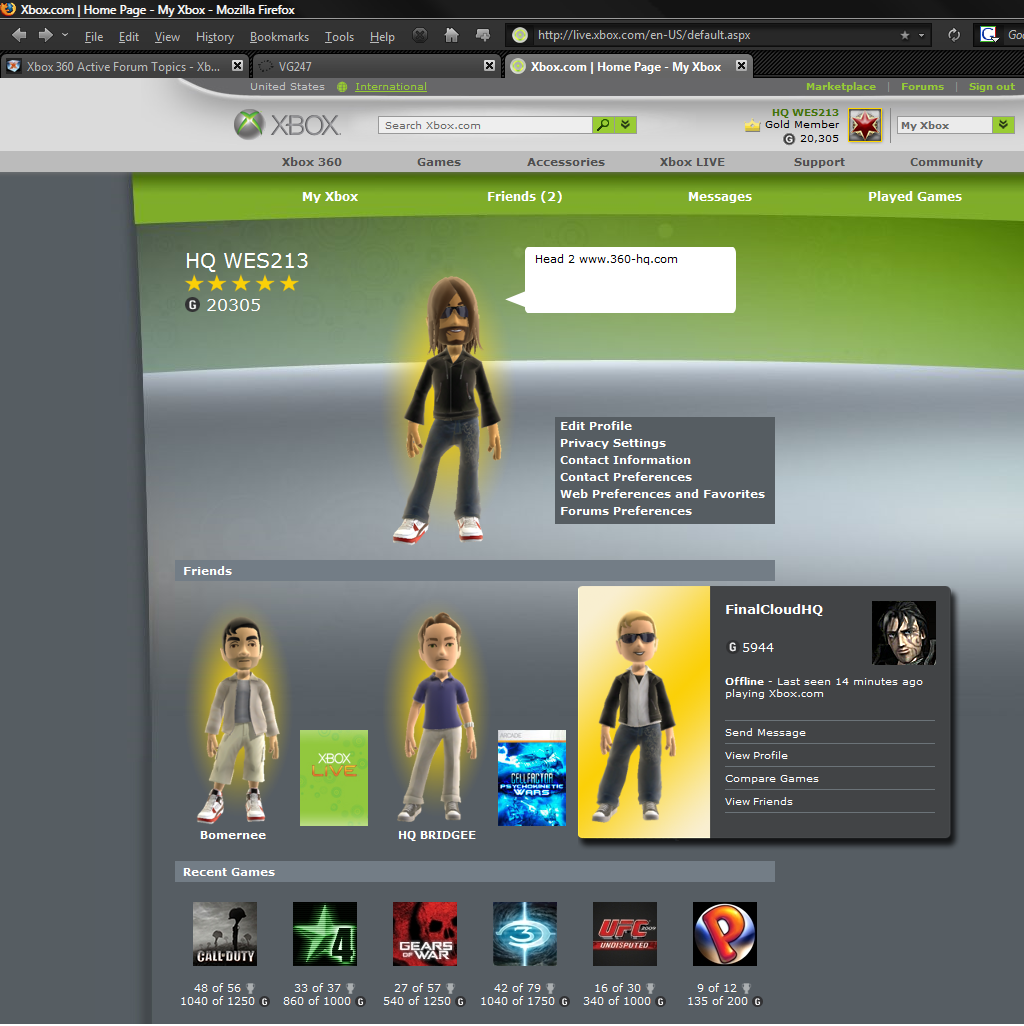1024x1026 pixels.
Task: Open the Tools menu
Action: (339, 37)
